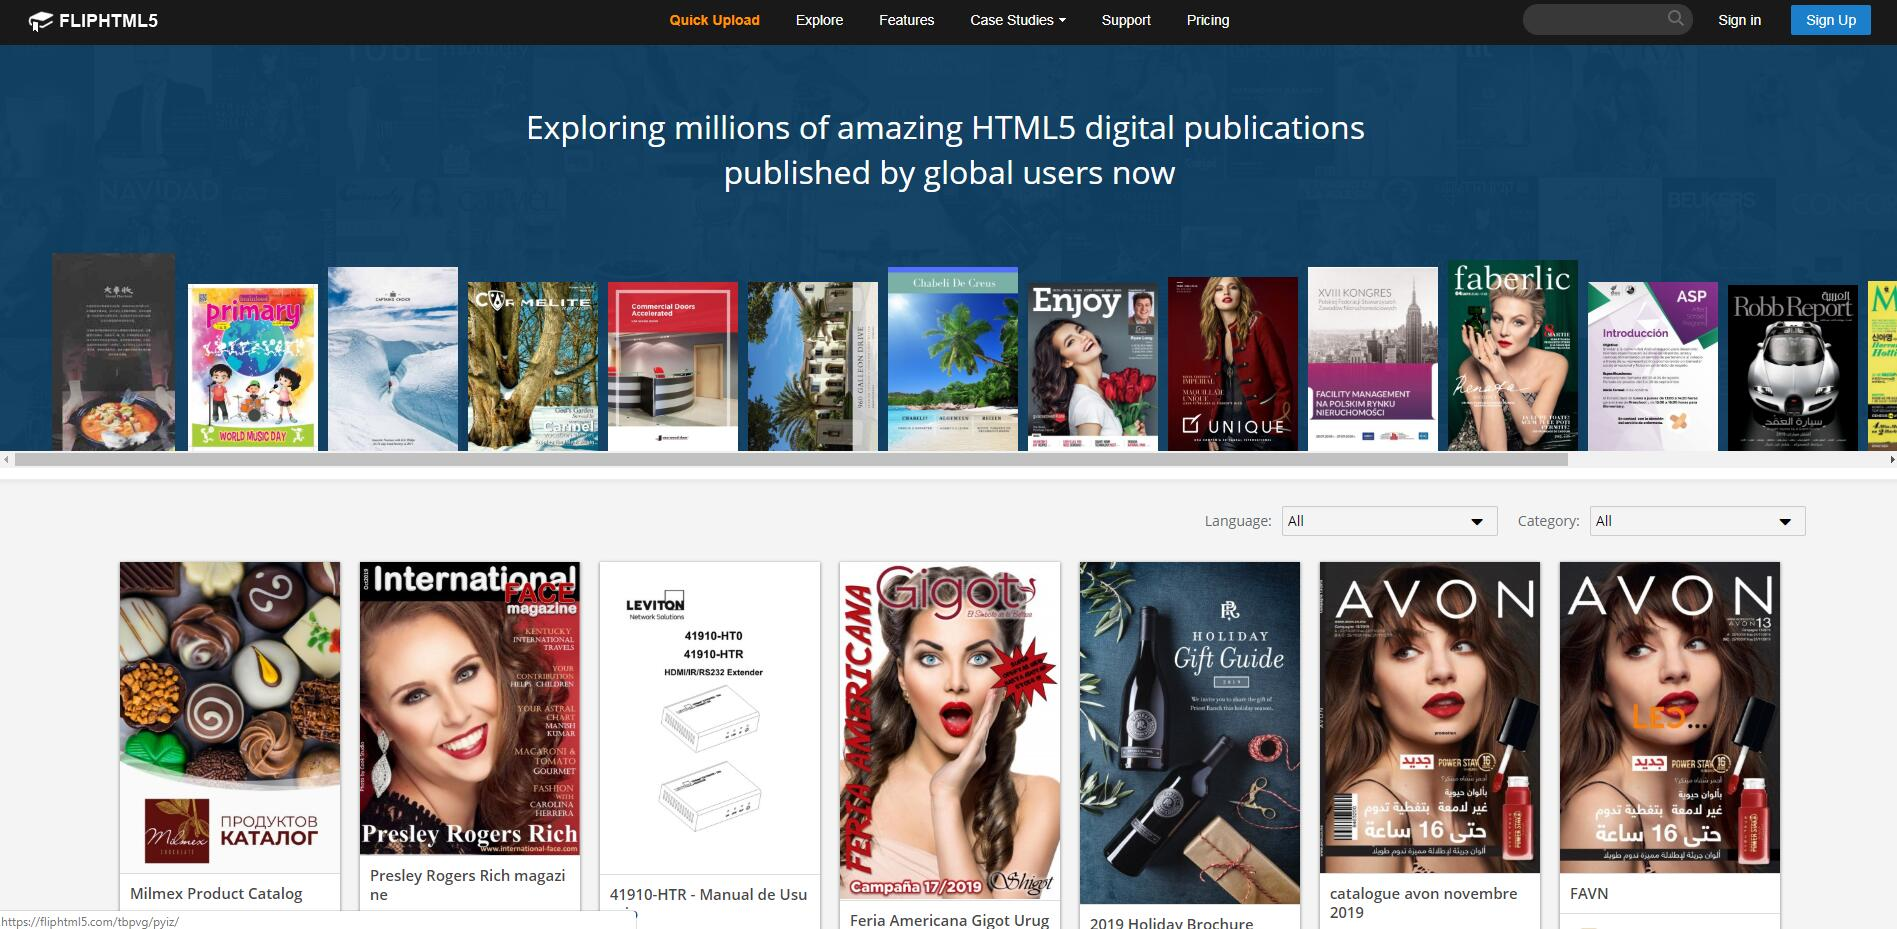1897x929 pixels.
Task: Click the carousel right scroll arrow
Action: 1891,460
